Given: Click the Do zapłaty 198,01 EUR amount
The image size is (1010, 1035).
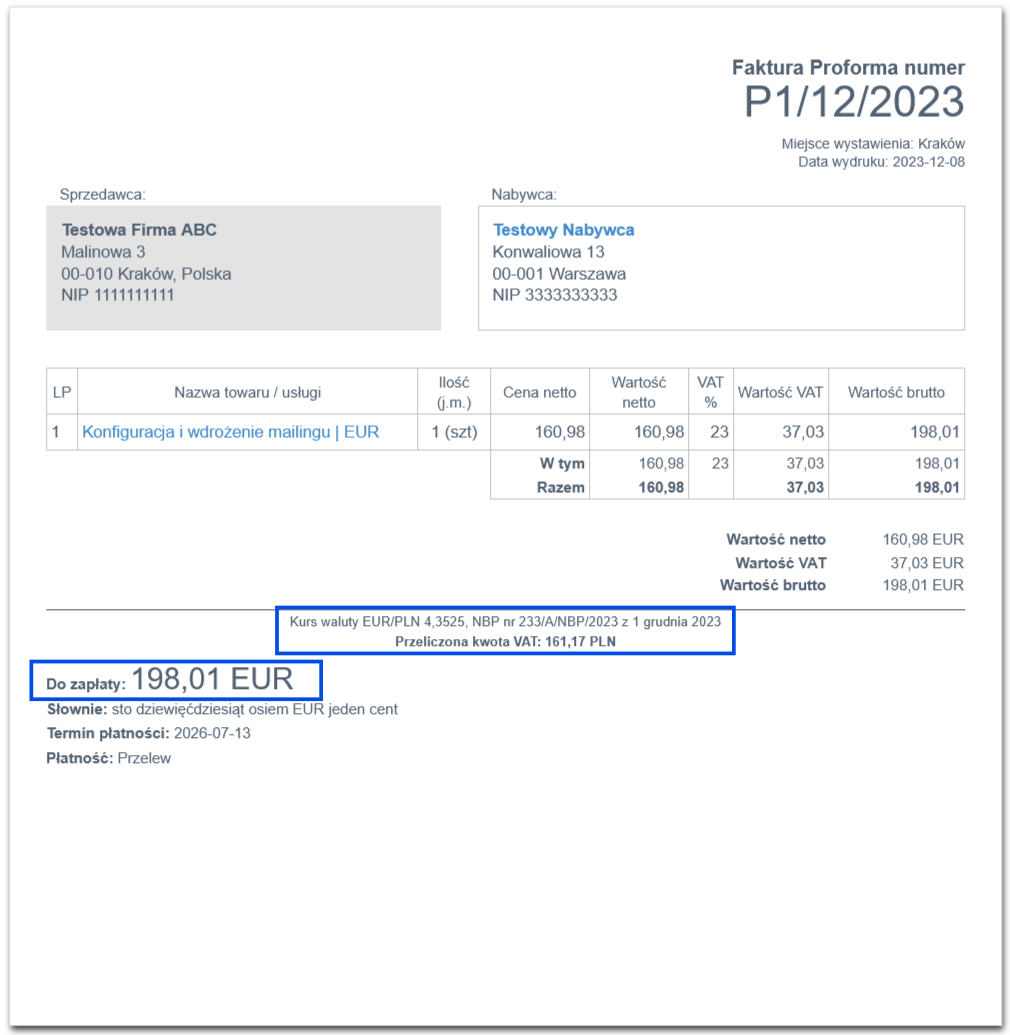Looking at the screenshot, I should click(213, 679).
